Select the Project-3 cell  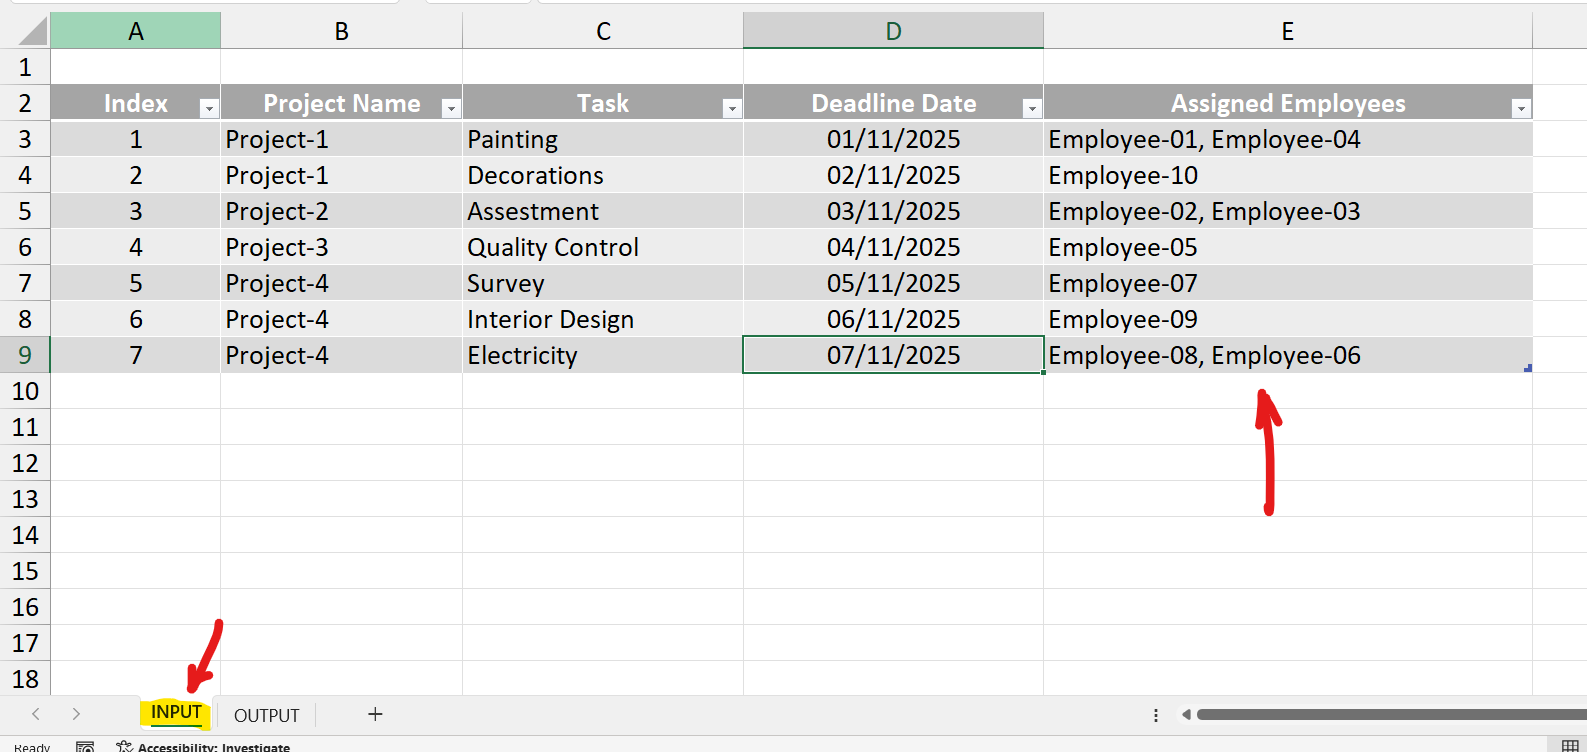click(x=341, y=247)
